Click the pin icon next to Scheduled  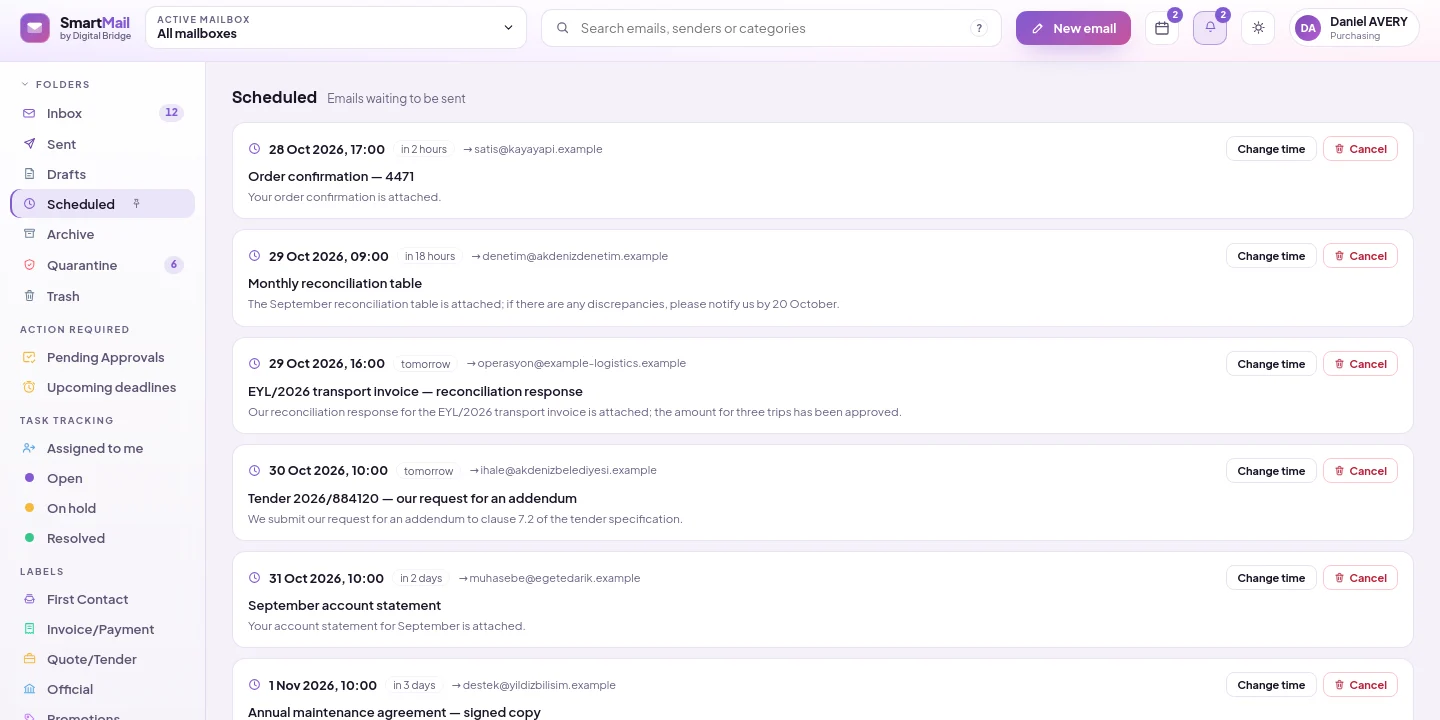pos(137,204)
